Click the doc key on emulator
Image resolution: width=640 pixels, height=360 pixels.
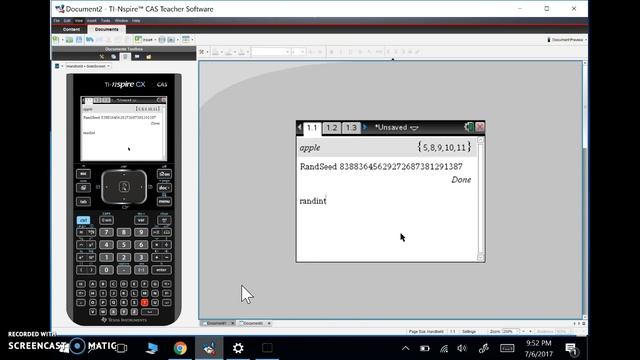[x=164, y=188]
